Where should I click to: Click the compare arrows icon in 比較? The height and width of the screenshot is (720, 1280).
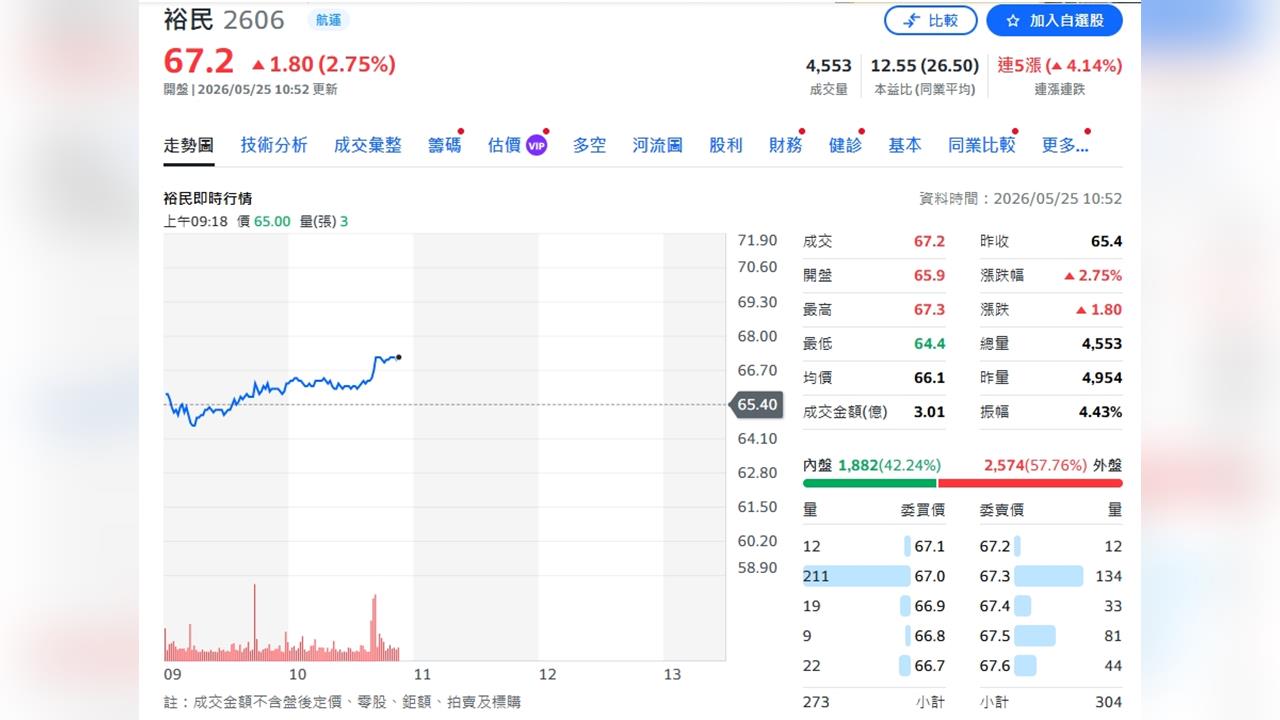(x=911, y=20)
